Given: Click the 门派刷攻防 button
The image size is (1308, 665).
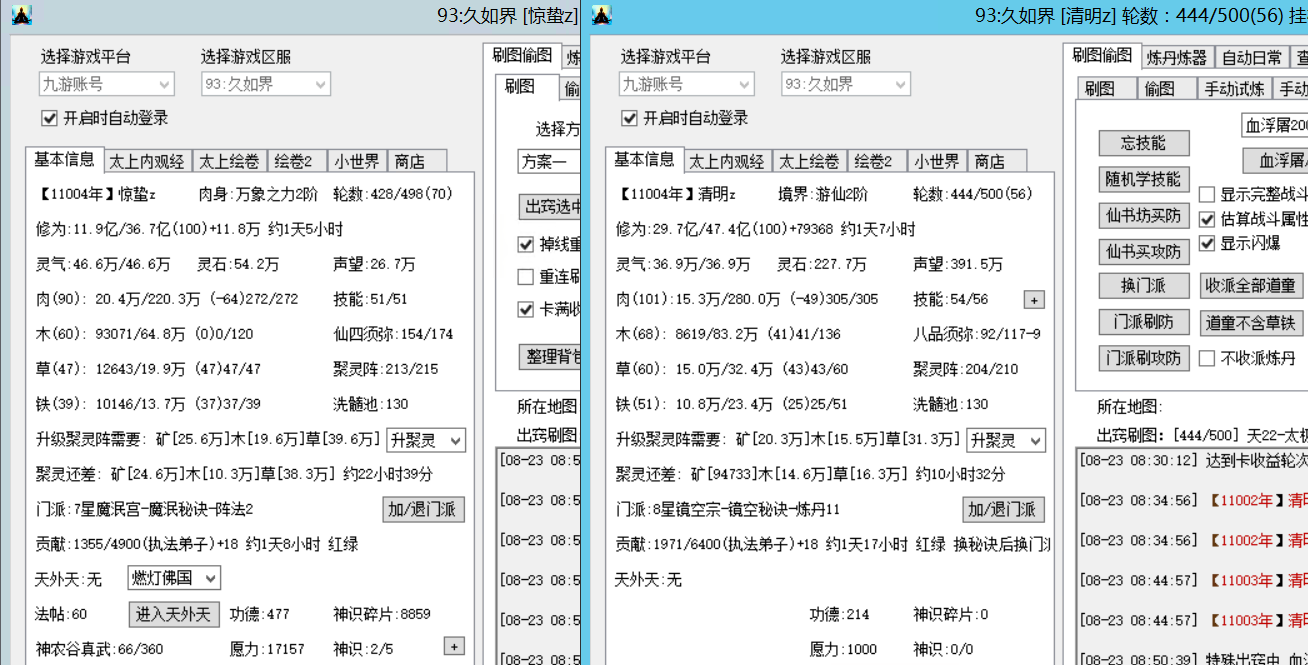Looking at the screenshot, I should (x=1144, y=358).
